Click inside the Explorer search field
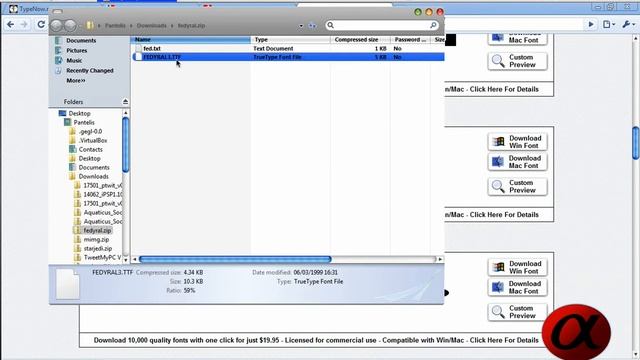 382,25
